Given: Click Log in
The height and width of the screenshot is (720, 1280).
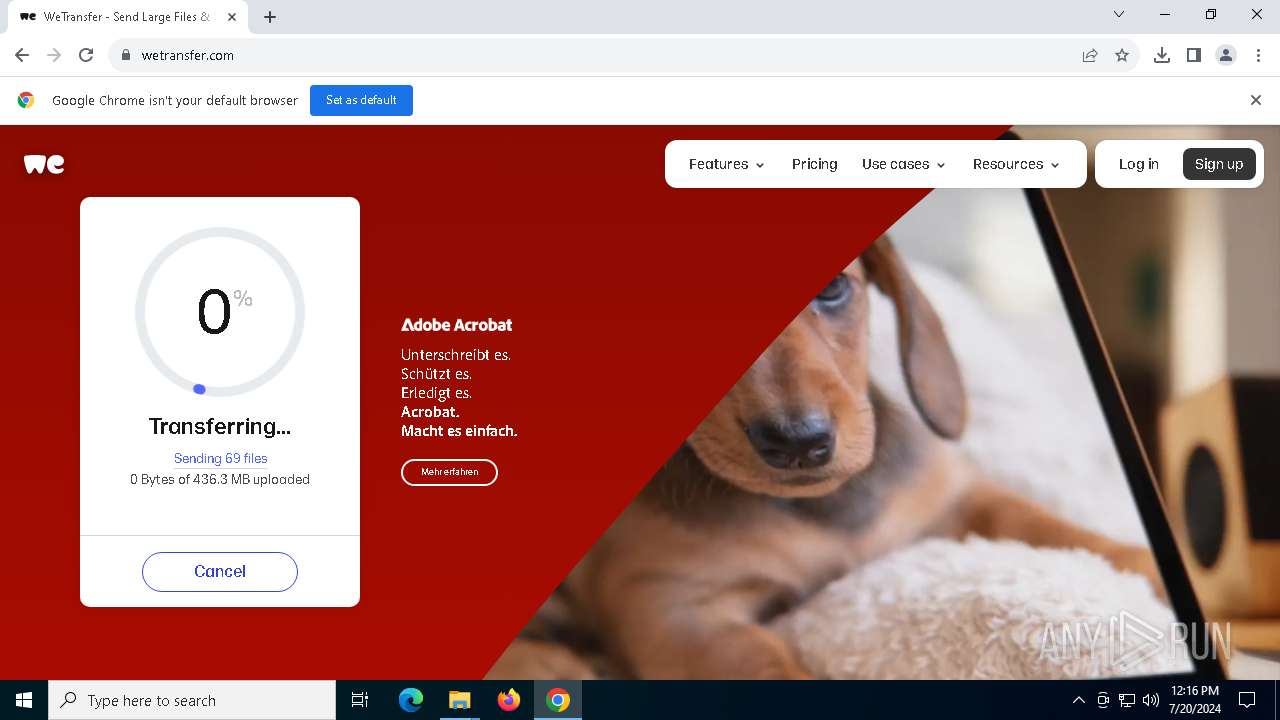Looking at the screenshot, I should 1139,164.
